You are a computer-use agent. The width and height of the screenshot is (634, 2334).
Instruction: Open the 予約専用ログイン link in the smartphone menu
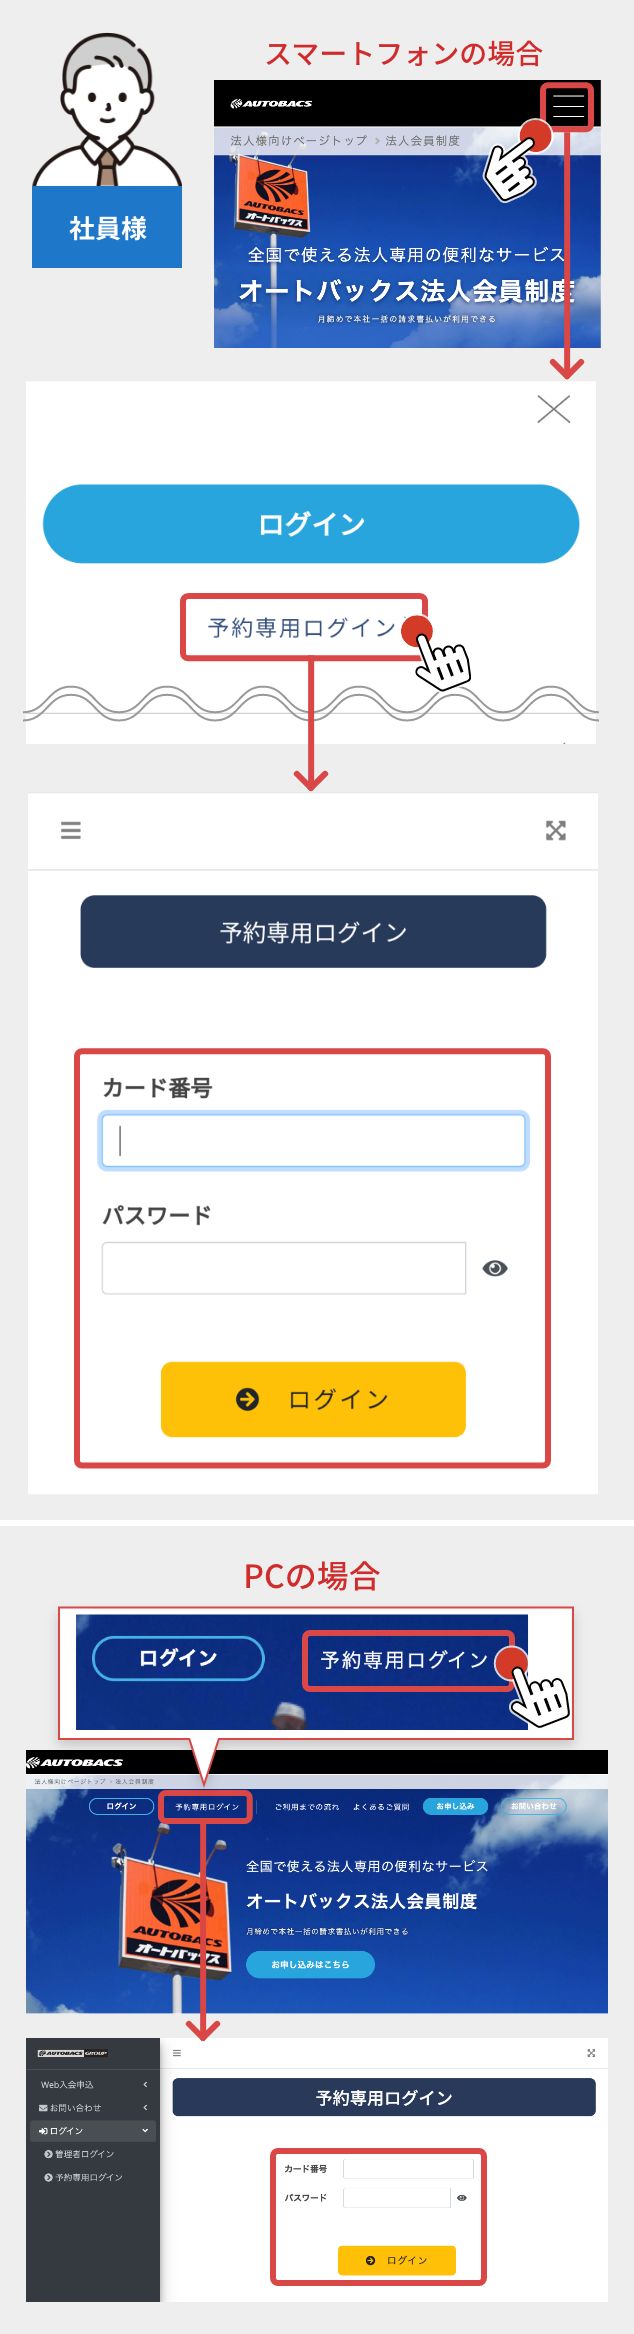click(x=302, y=628)
